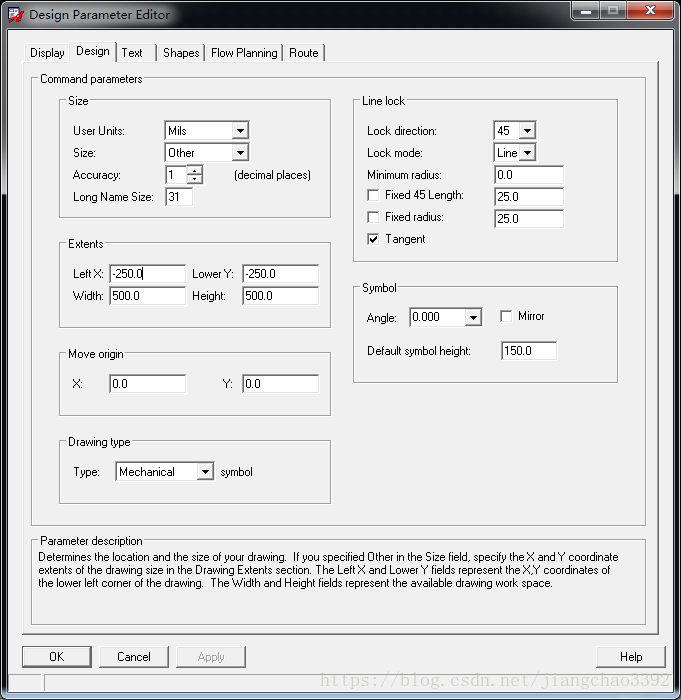Decrease Accuracy with the down spinner arrow
The image size is (681, 700).
pos(194,180)
